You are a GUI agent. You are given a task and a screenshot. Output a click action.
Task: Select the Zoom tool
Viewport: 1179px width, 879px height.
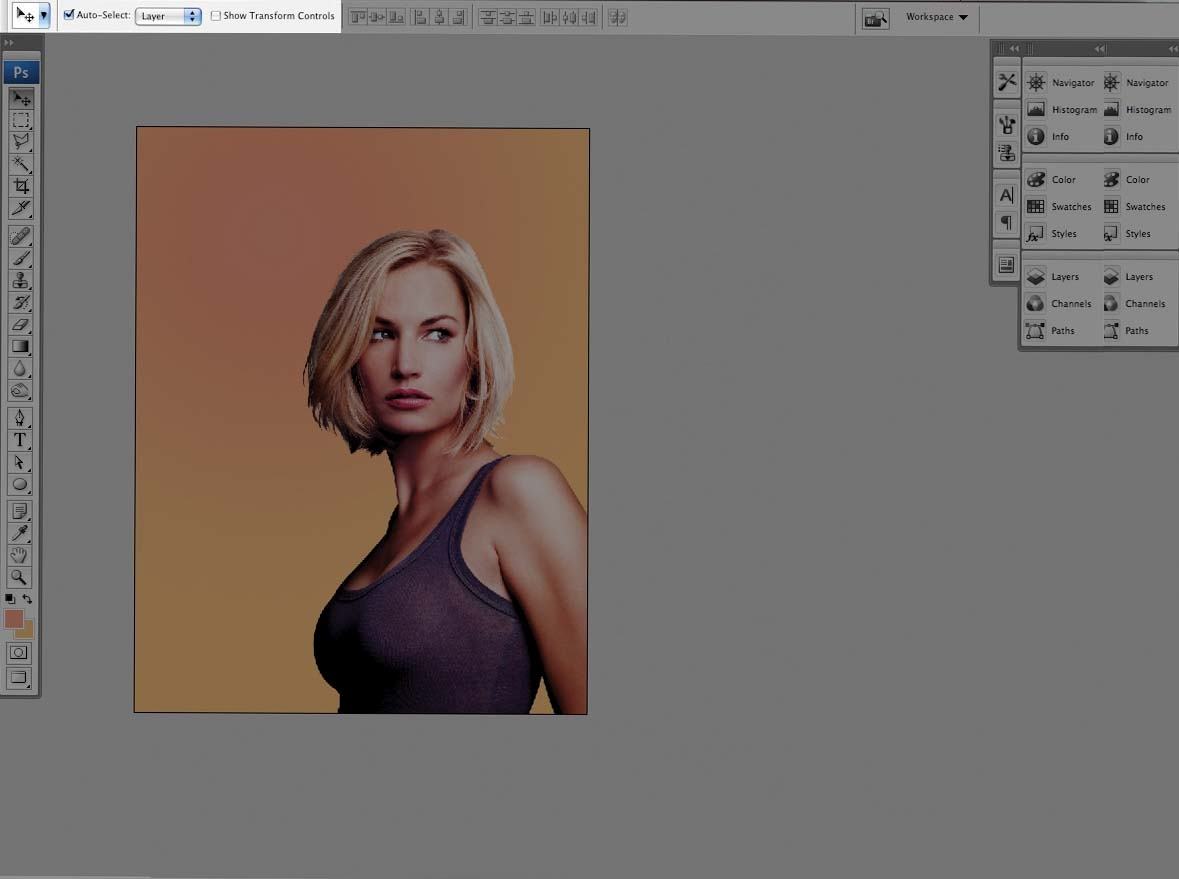tap(20, 577)
